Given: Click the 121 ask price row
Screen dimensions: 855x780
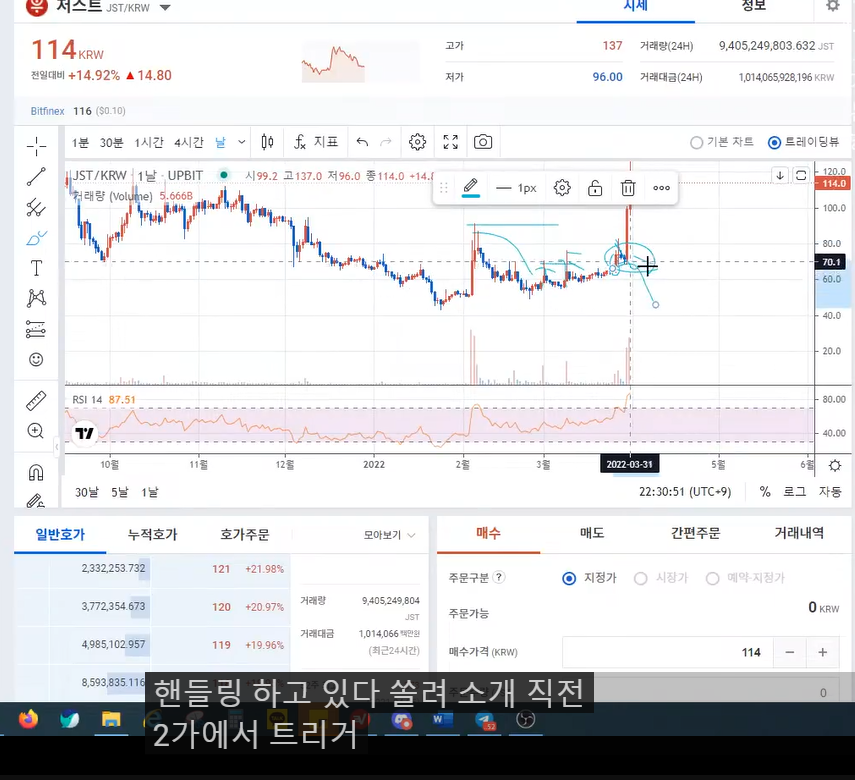Looking at the screenshot, I should point(152,569).
